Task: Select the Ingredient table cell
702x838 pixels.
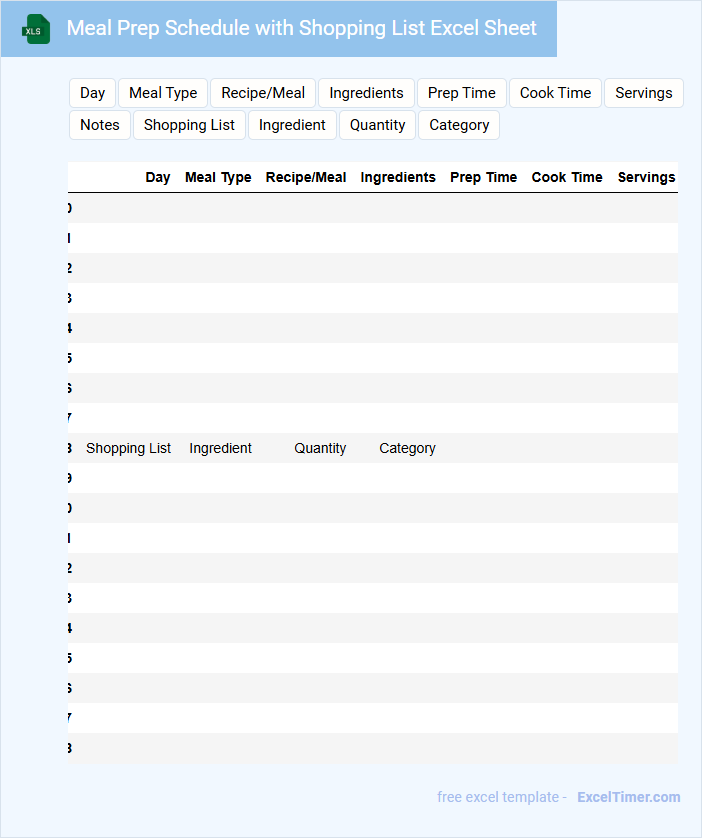Action: (x=220, y=448)
